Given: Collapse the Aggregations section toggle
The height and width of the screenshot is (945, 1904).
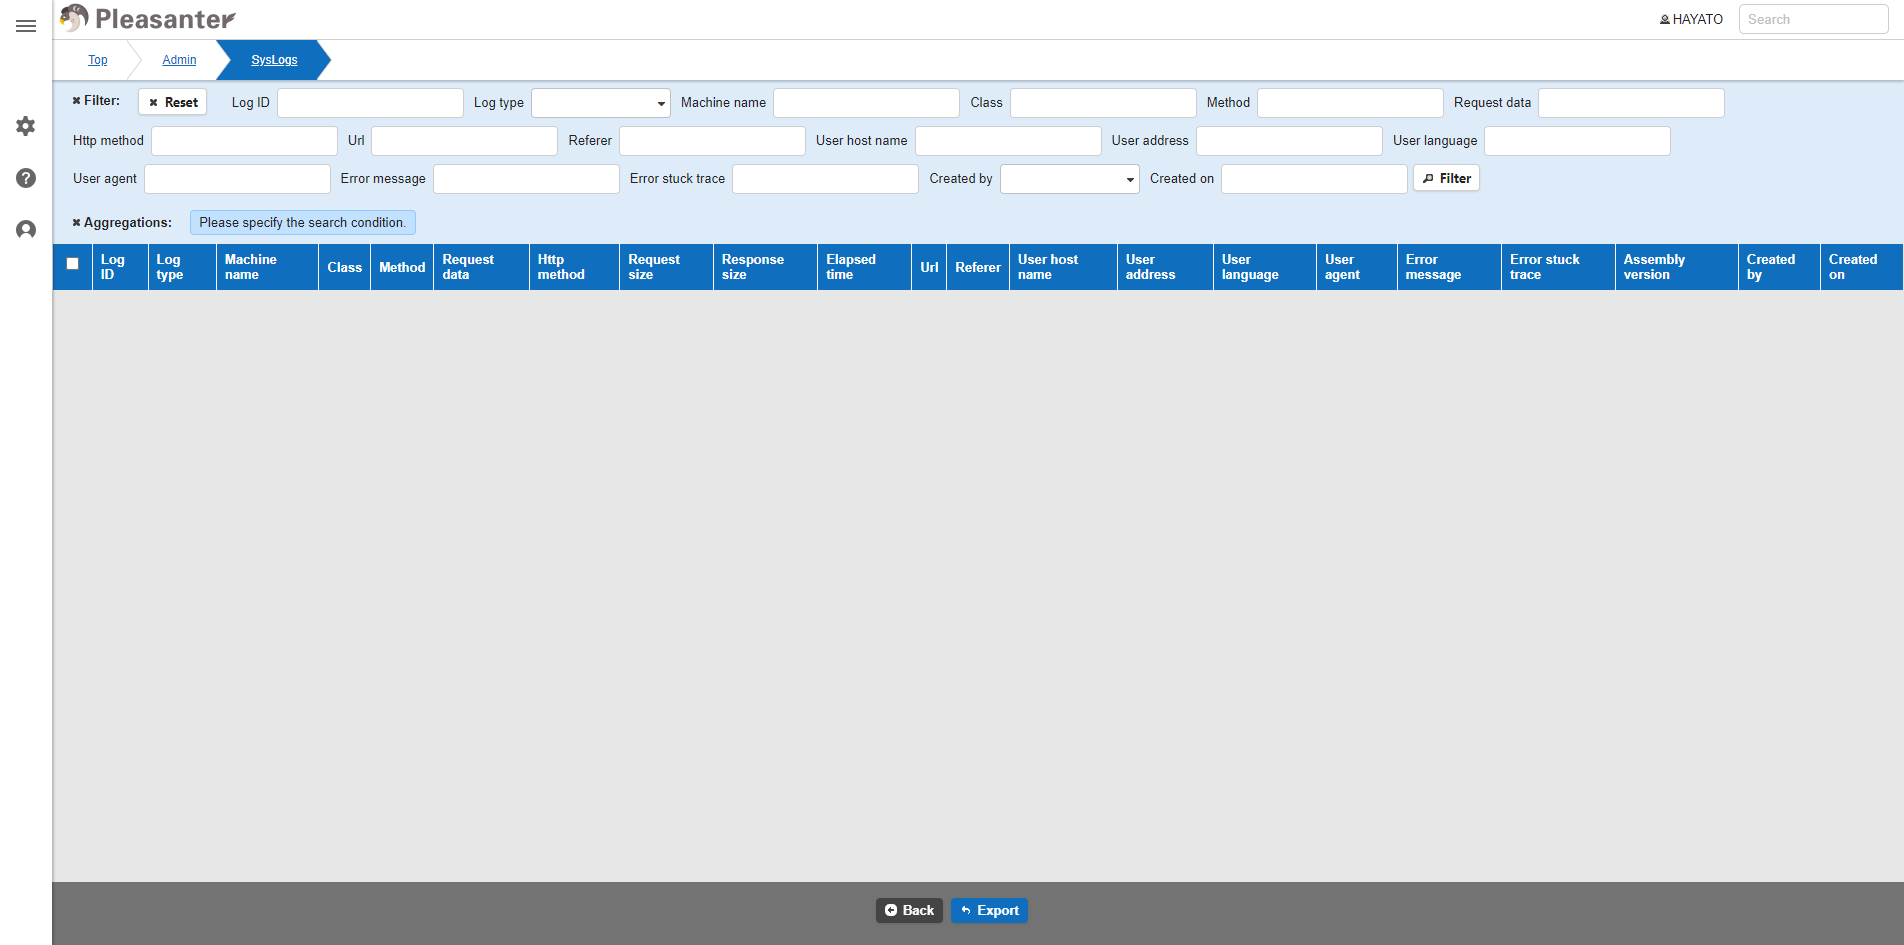Looking at the screenshot, I should (122, 223).
